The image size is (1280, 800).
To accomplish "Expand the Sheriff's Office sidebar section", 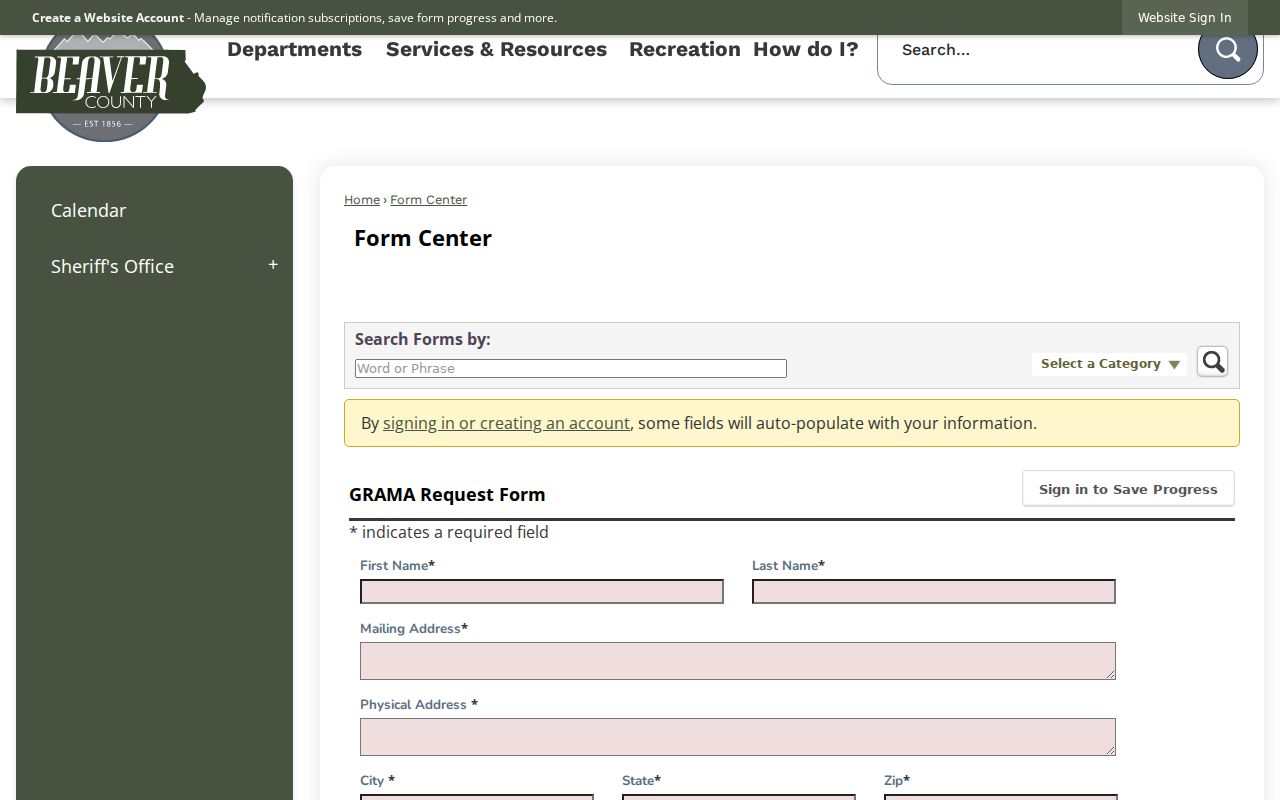I will (x=273, y=266).
